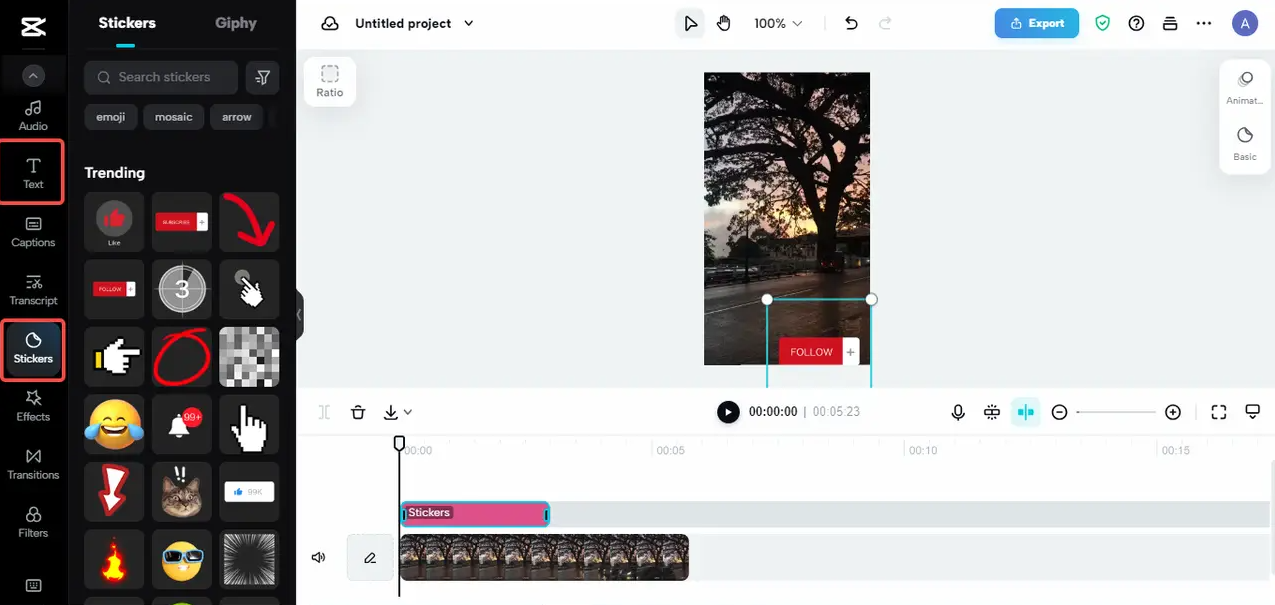
Task: Open cloud storage icon beside project name
Action: (330, 23)
